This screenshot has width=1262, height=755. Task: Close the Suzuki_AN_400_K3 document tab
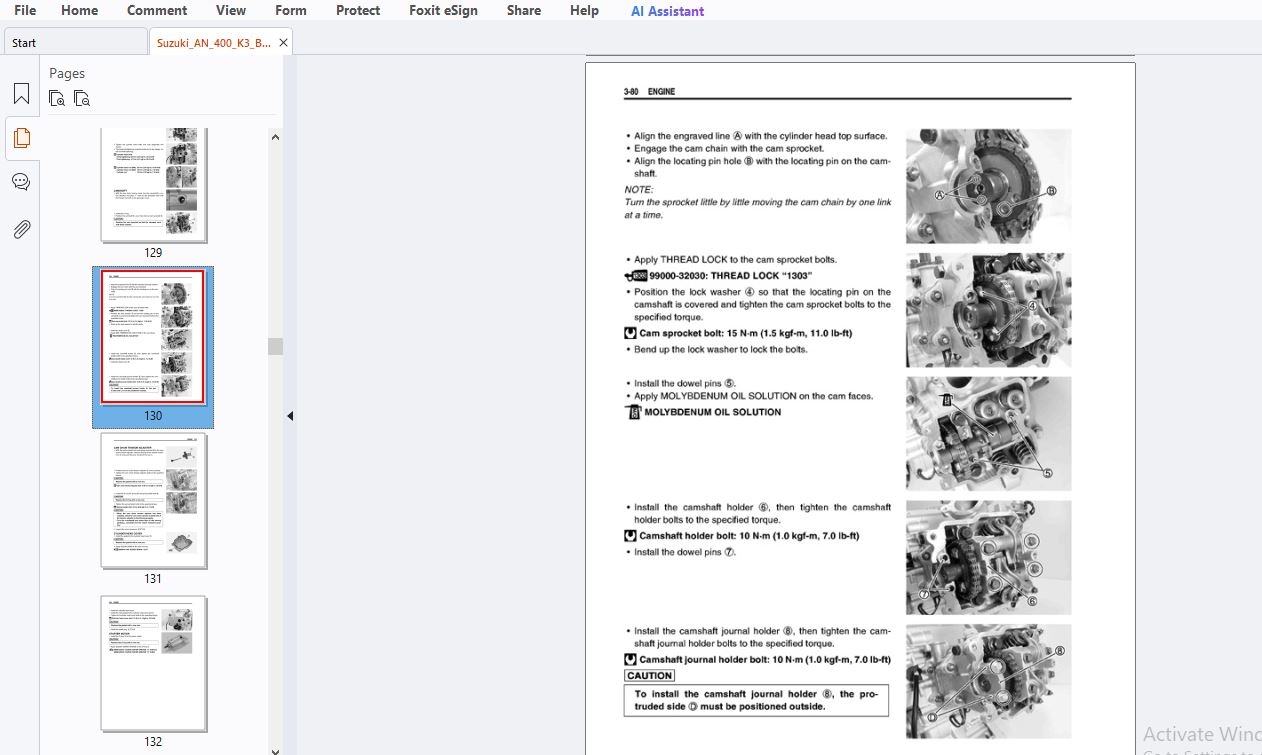[x=284, y=43]
